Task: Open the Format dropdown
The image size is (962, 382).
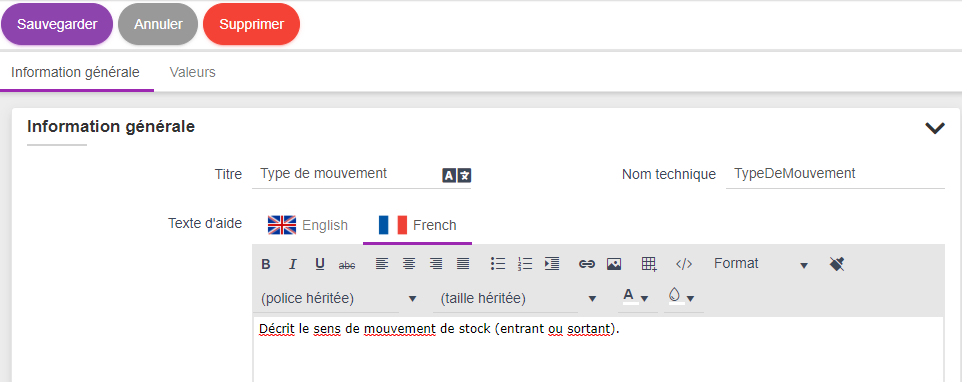Action: pos(761,264)
